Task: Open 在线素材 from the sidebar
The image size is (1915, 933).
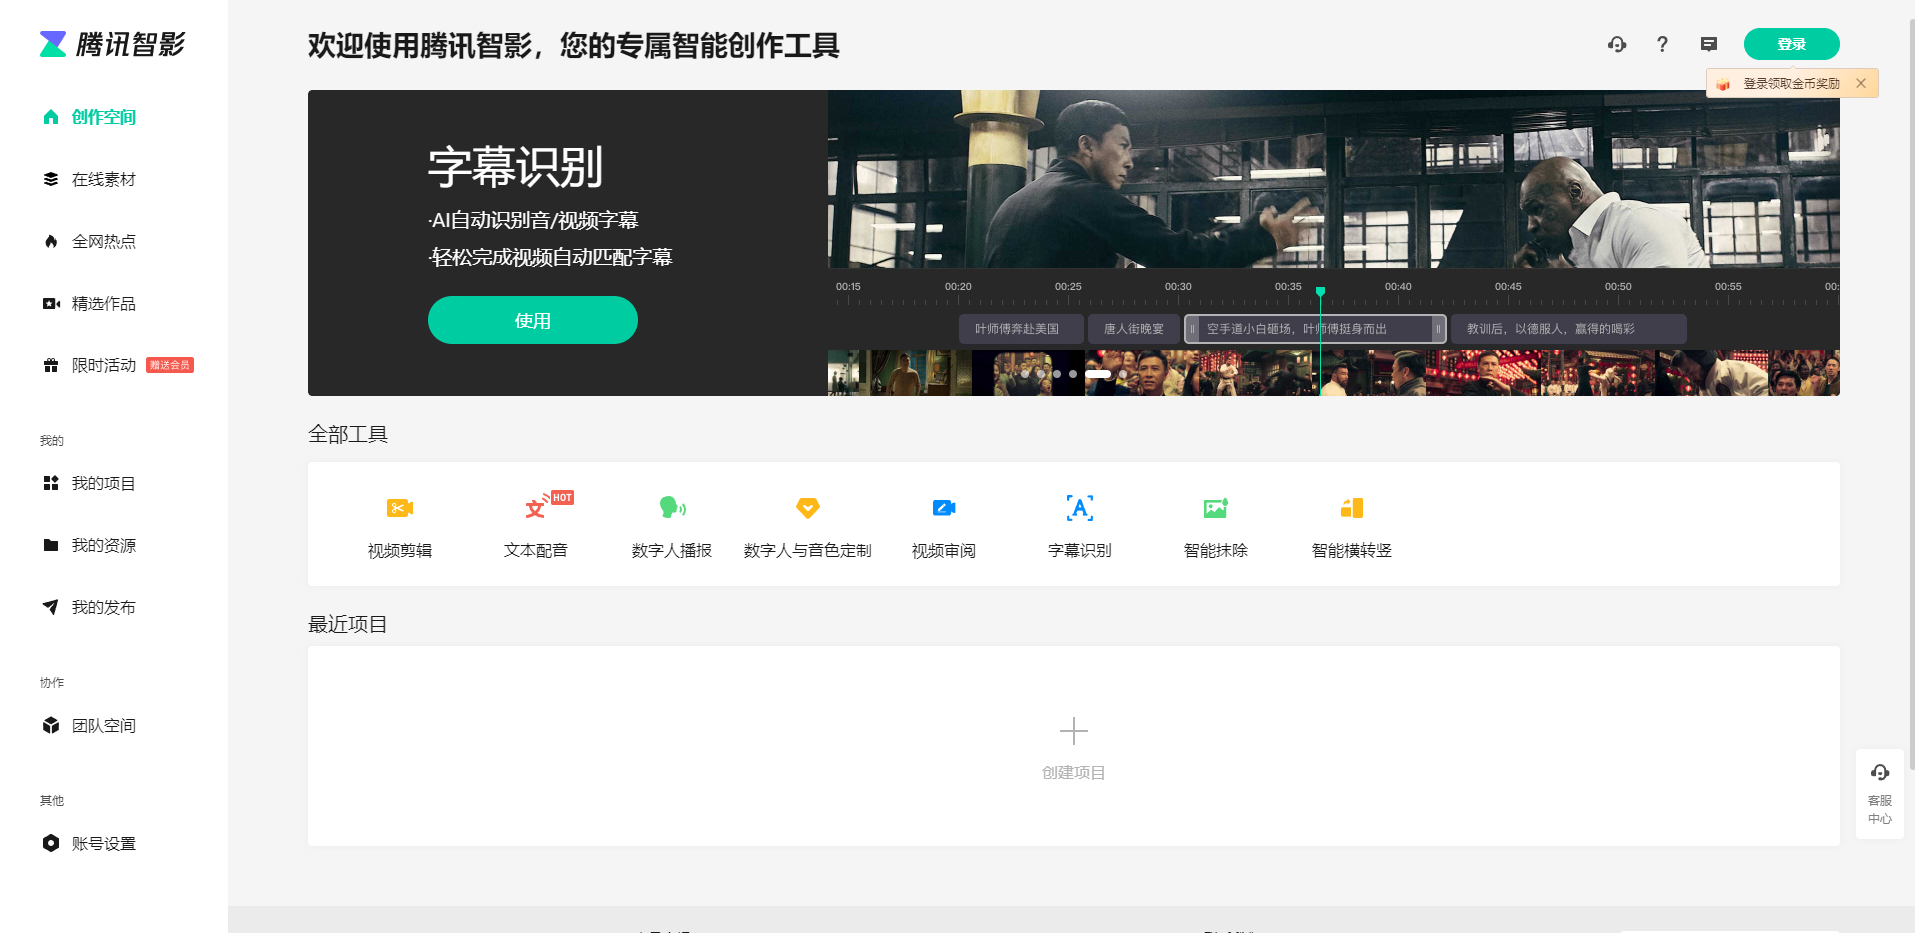Action: point(103,179)
